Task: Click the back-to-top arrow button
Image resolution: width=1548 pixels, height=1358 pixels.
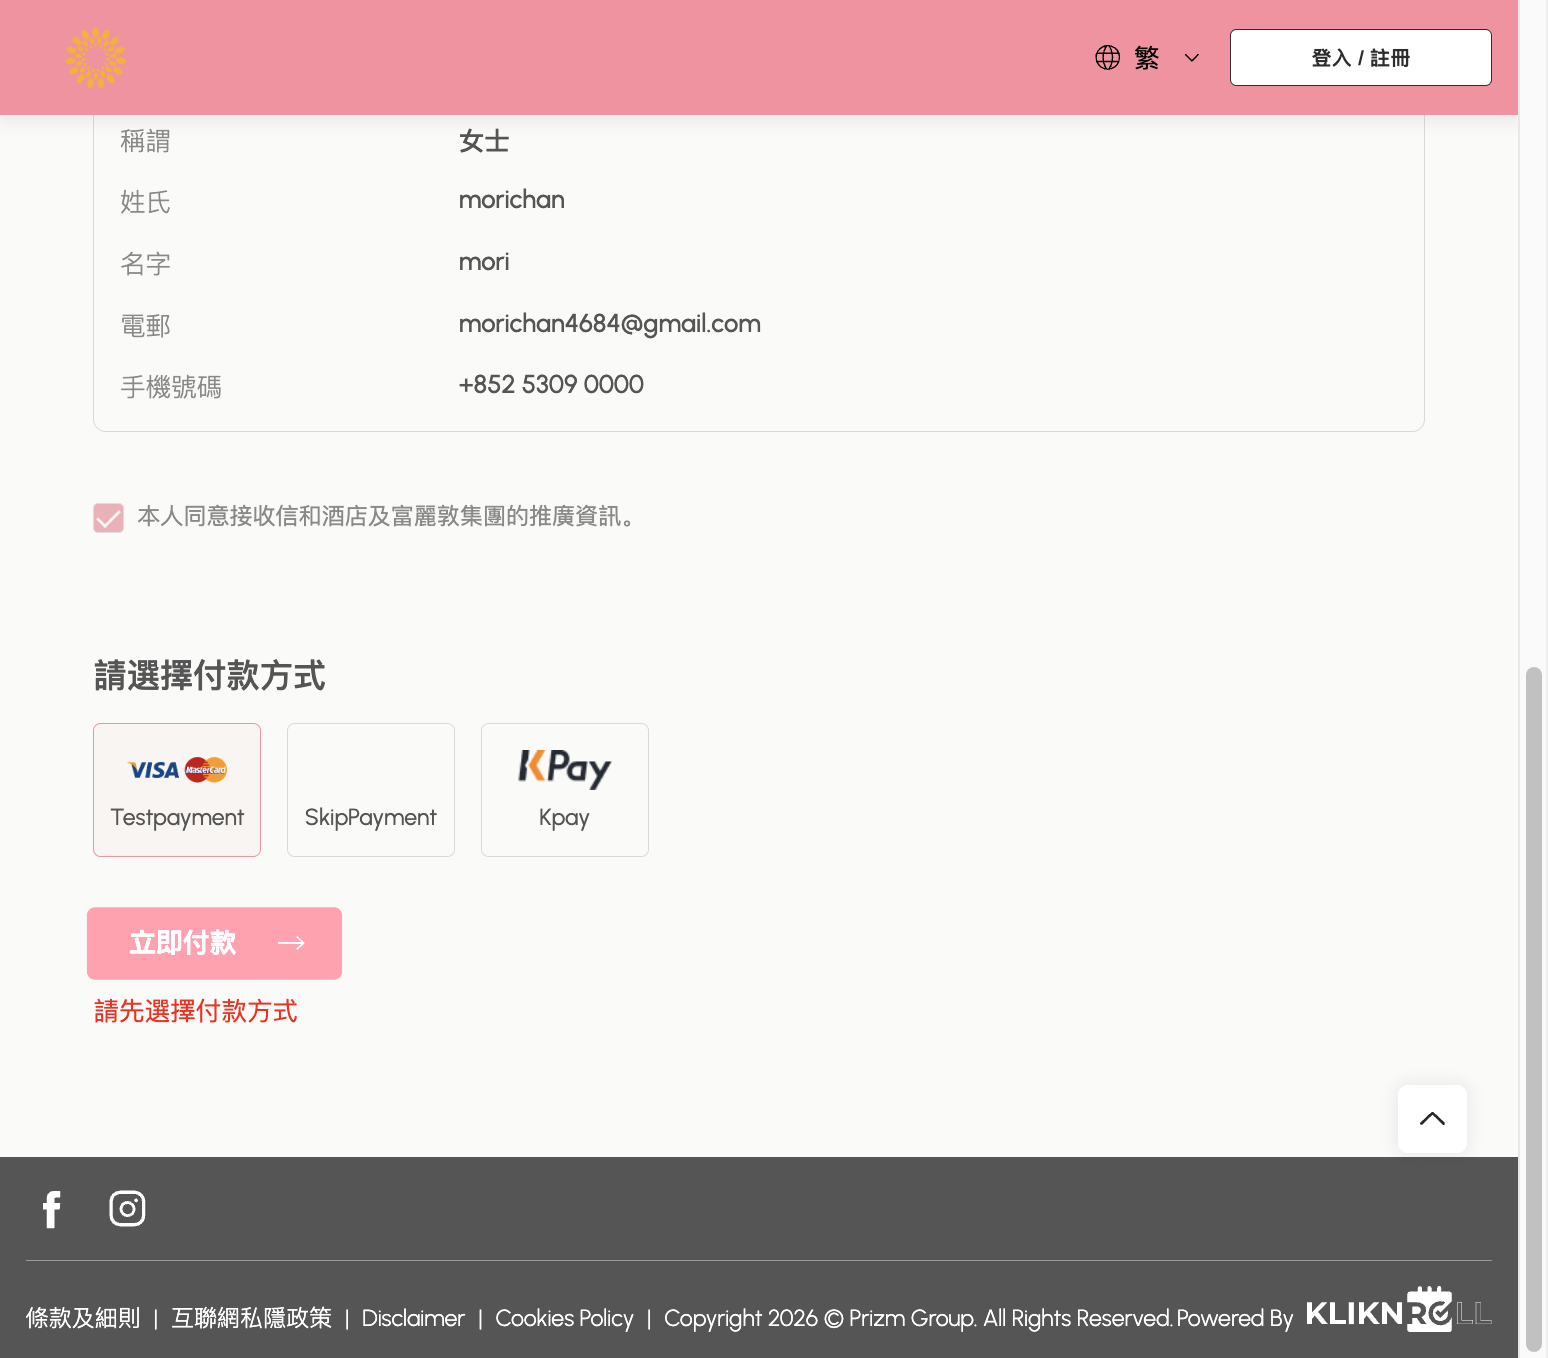Action: pos(1432,1119)
